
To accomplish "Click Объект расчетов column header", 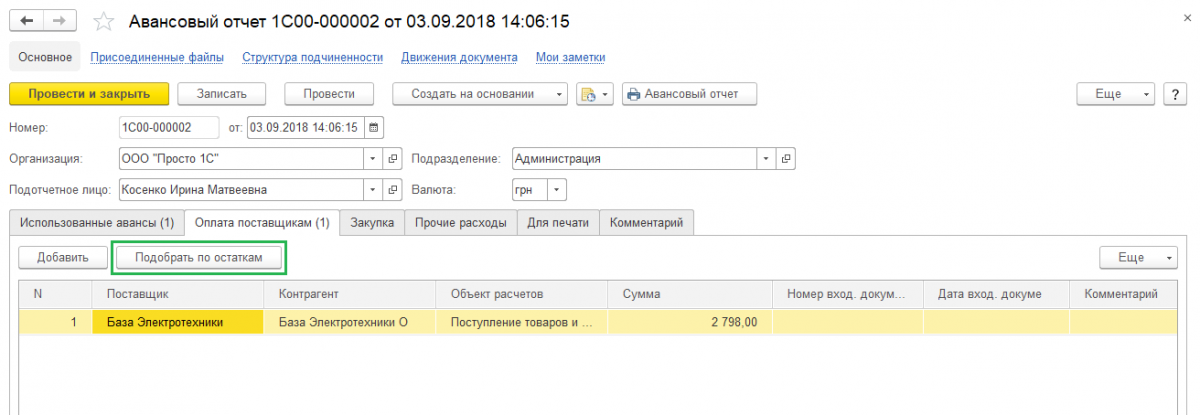I will (522, 294).
